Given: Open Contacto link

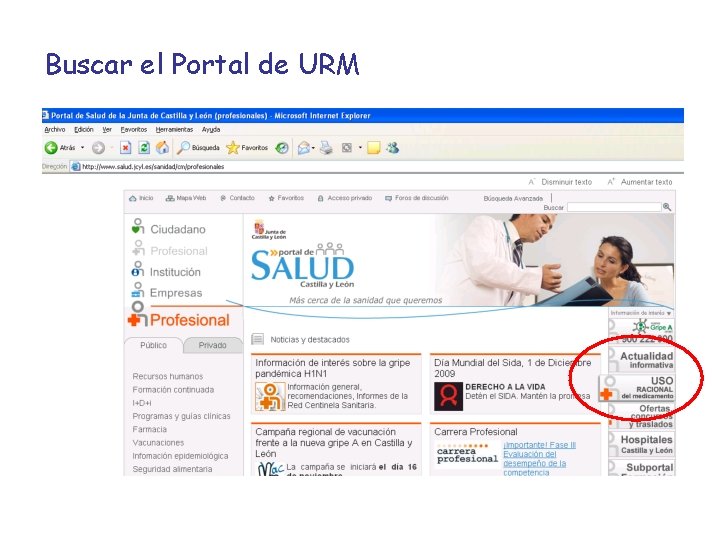Looking at the screenshot, I should [237, 198].
